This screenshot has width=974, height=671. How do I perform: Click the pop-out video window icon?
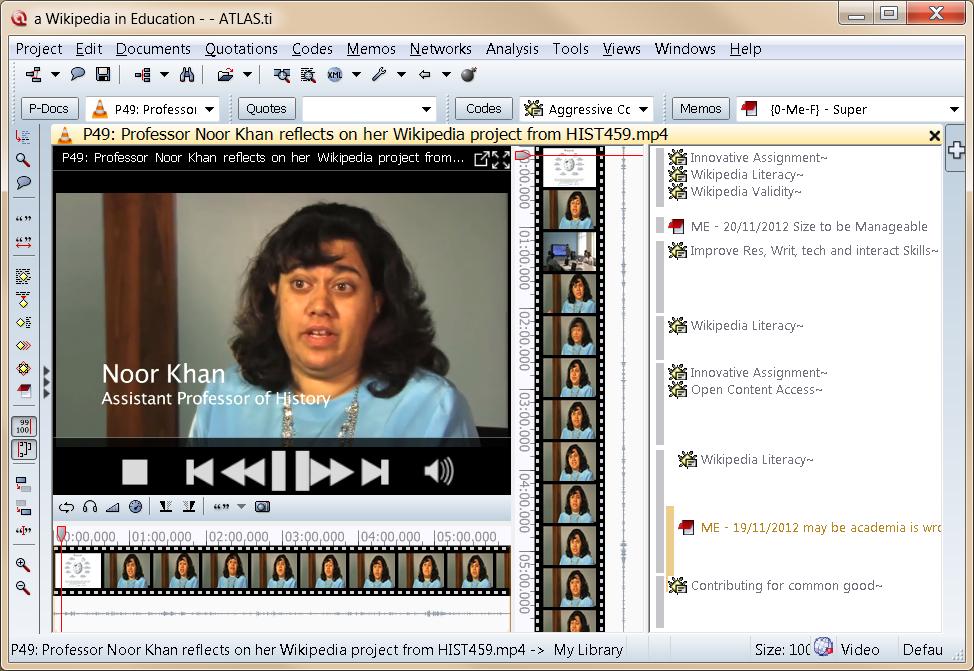(481, 159)
